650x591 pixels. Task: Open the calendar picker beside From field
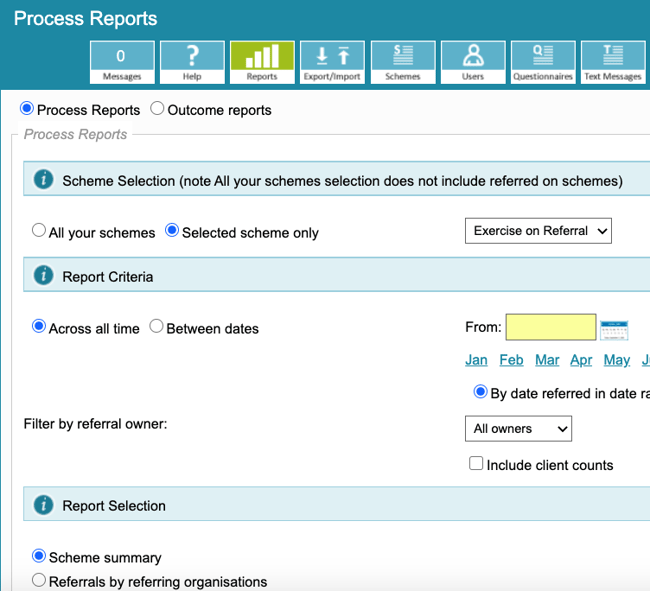613,328
